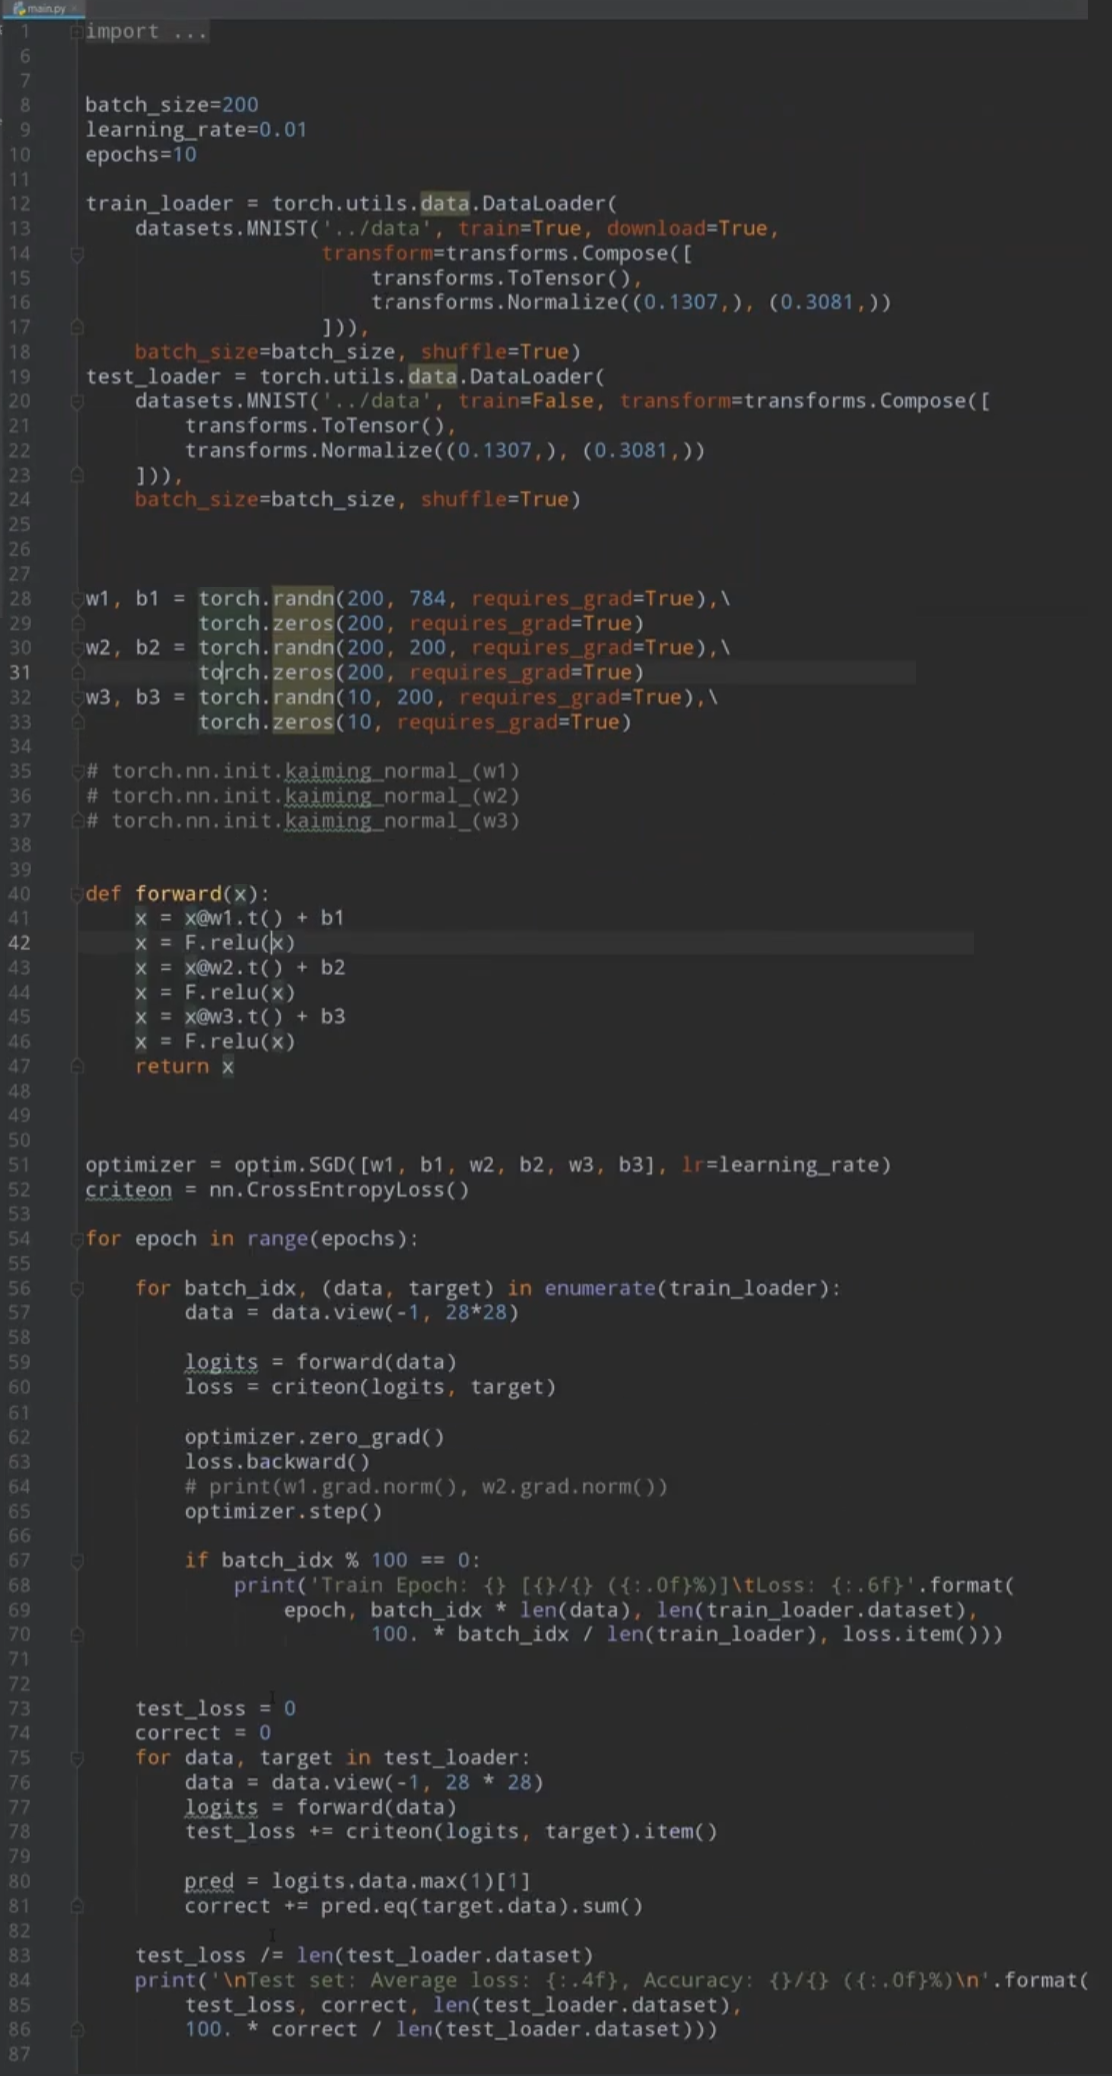The image size is (1112, 2076).
Task: Click the number 784 on line 28
Action: click(x=427, y=599)
